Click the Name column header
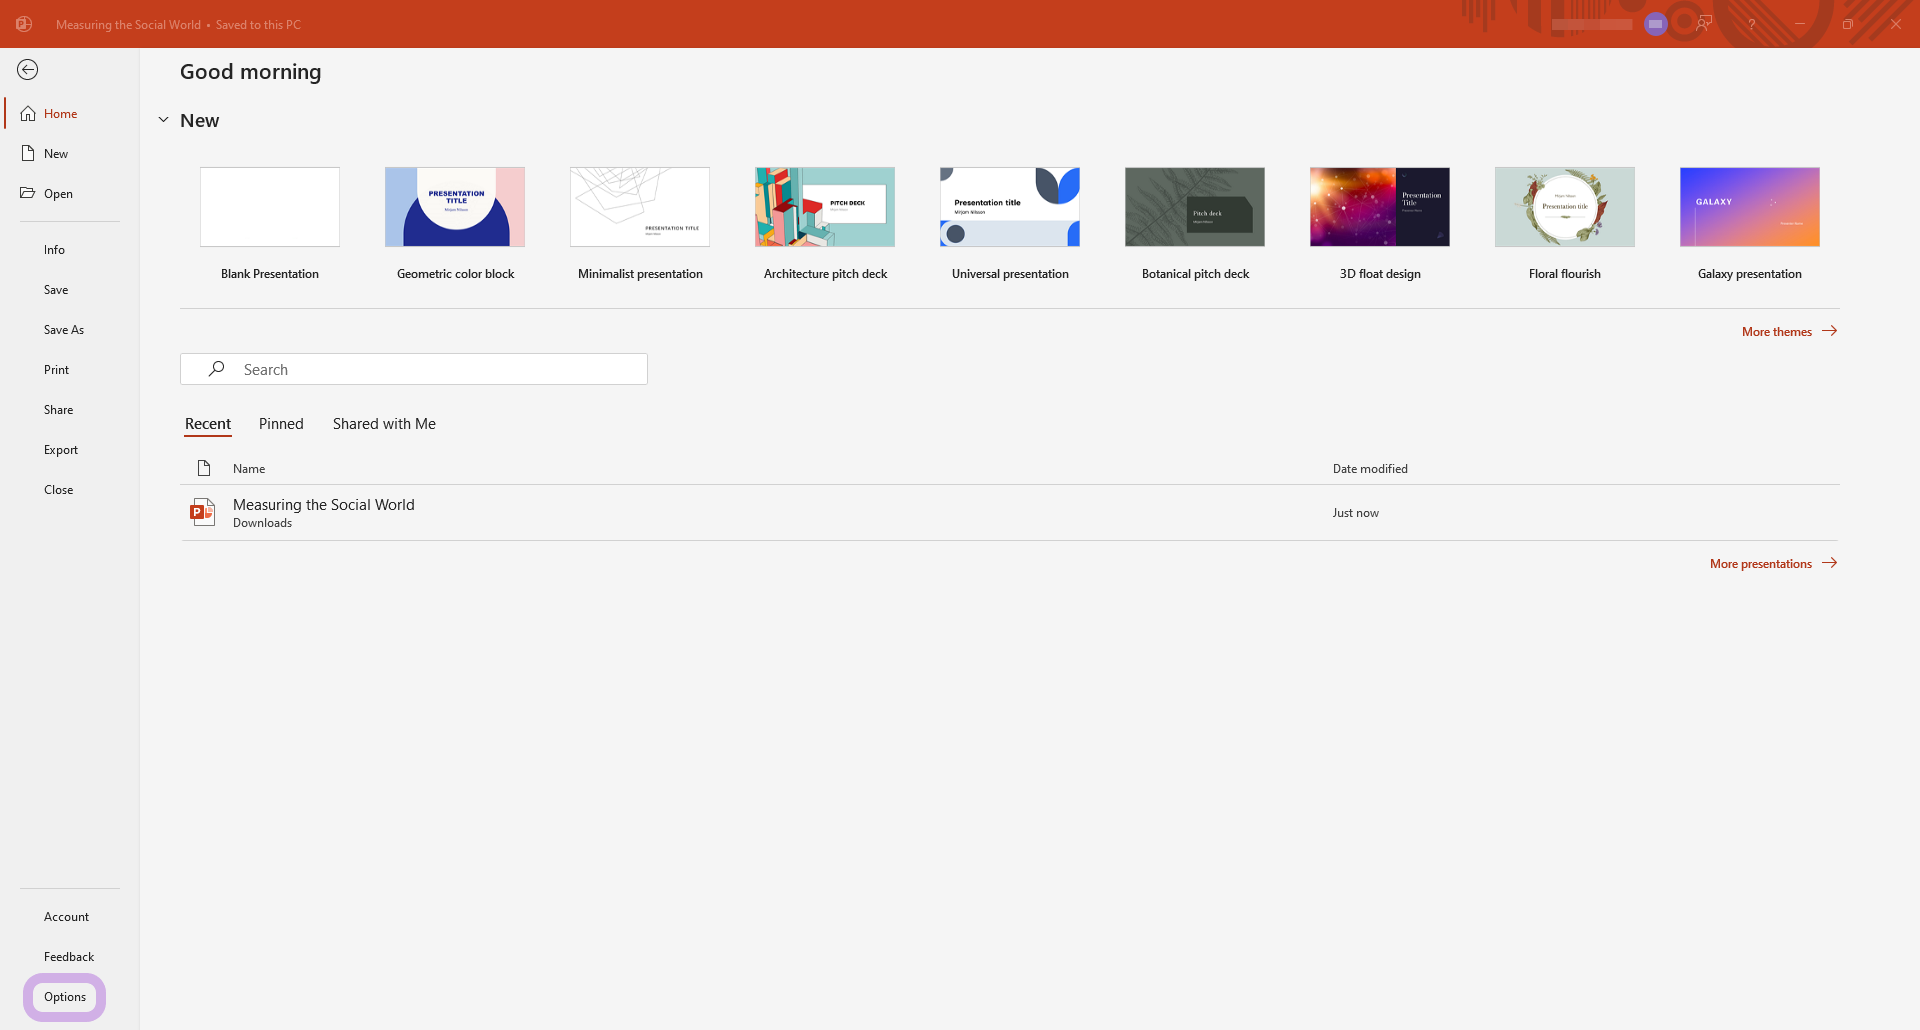1920x1030 pixels. click(249, 469)
